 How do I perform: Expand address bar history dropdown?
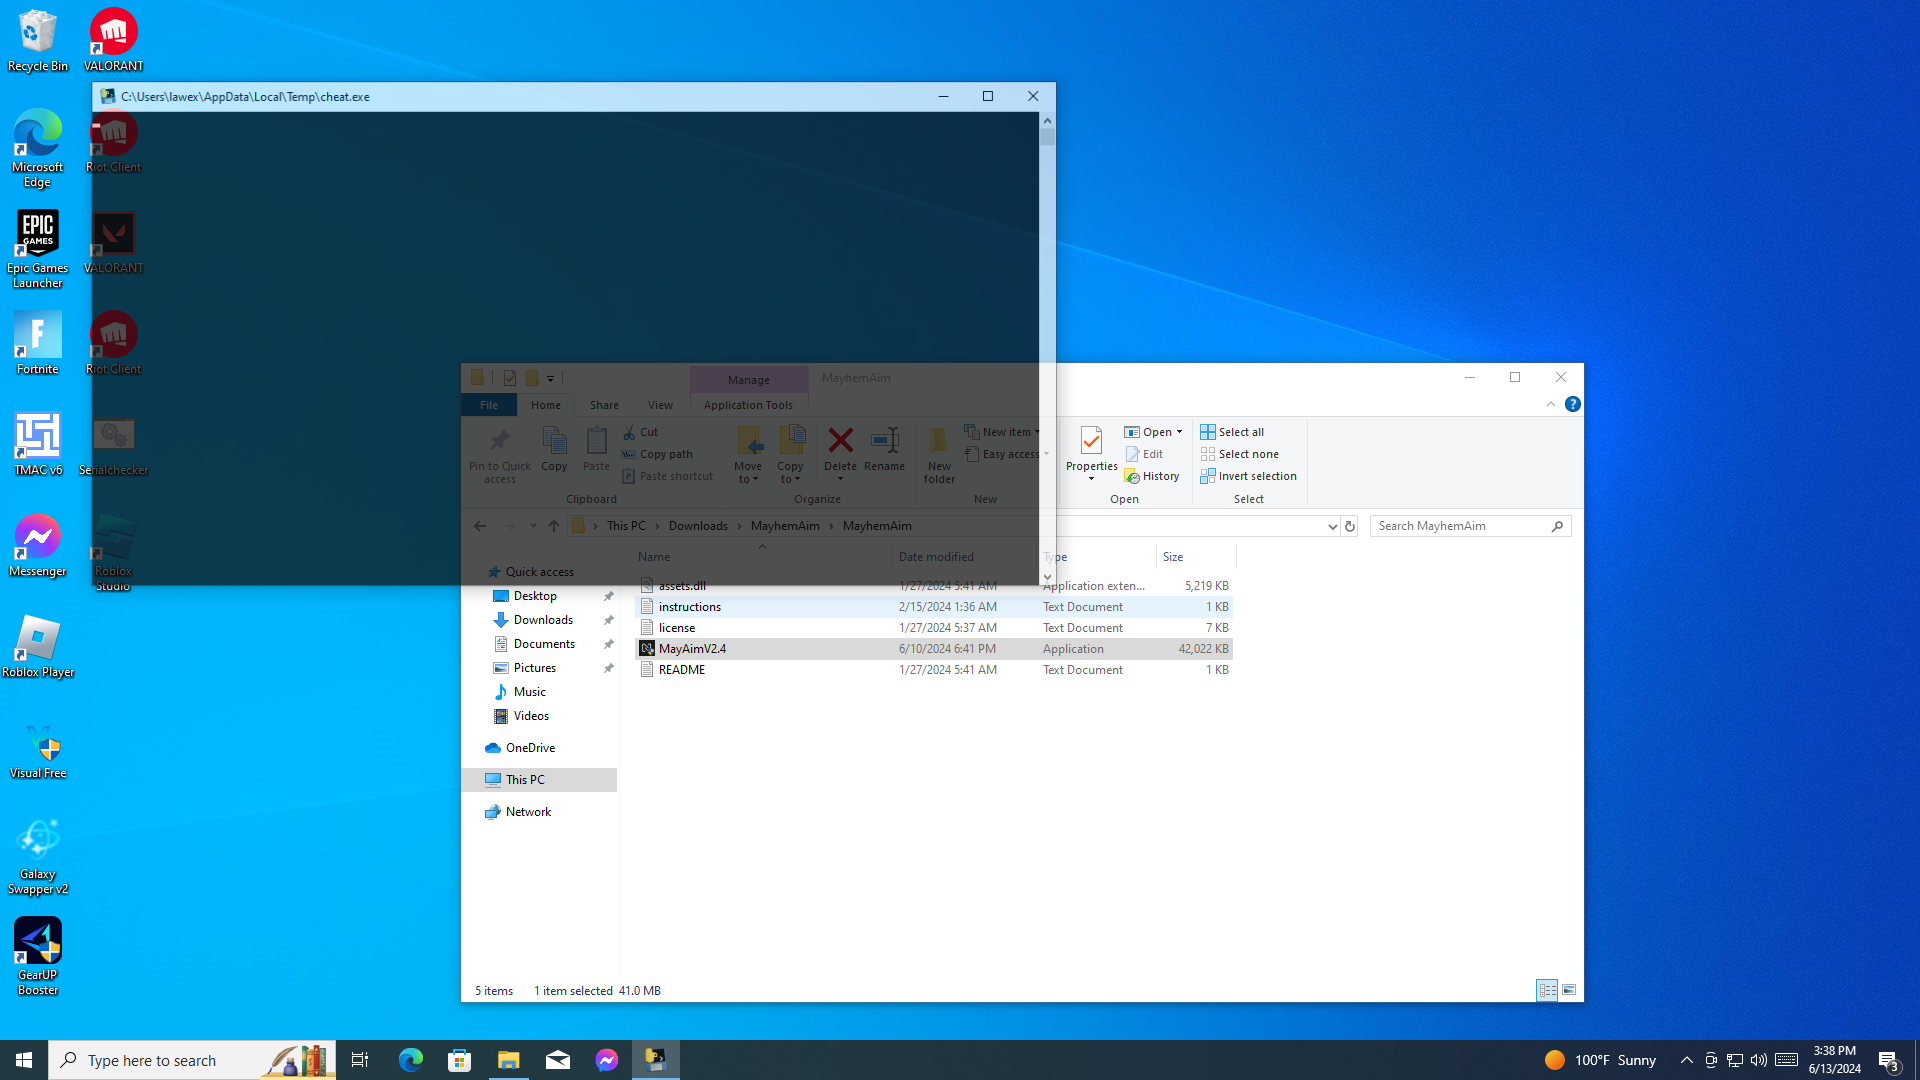coord(1332,527)
